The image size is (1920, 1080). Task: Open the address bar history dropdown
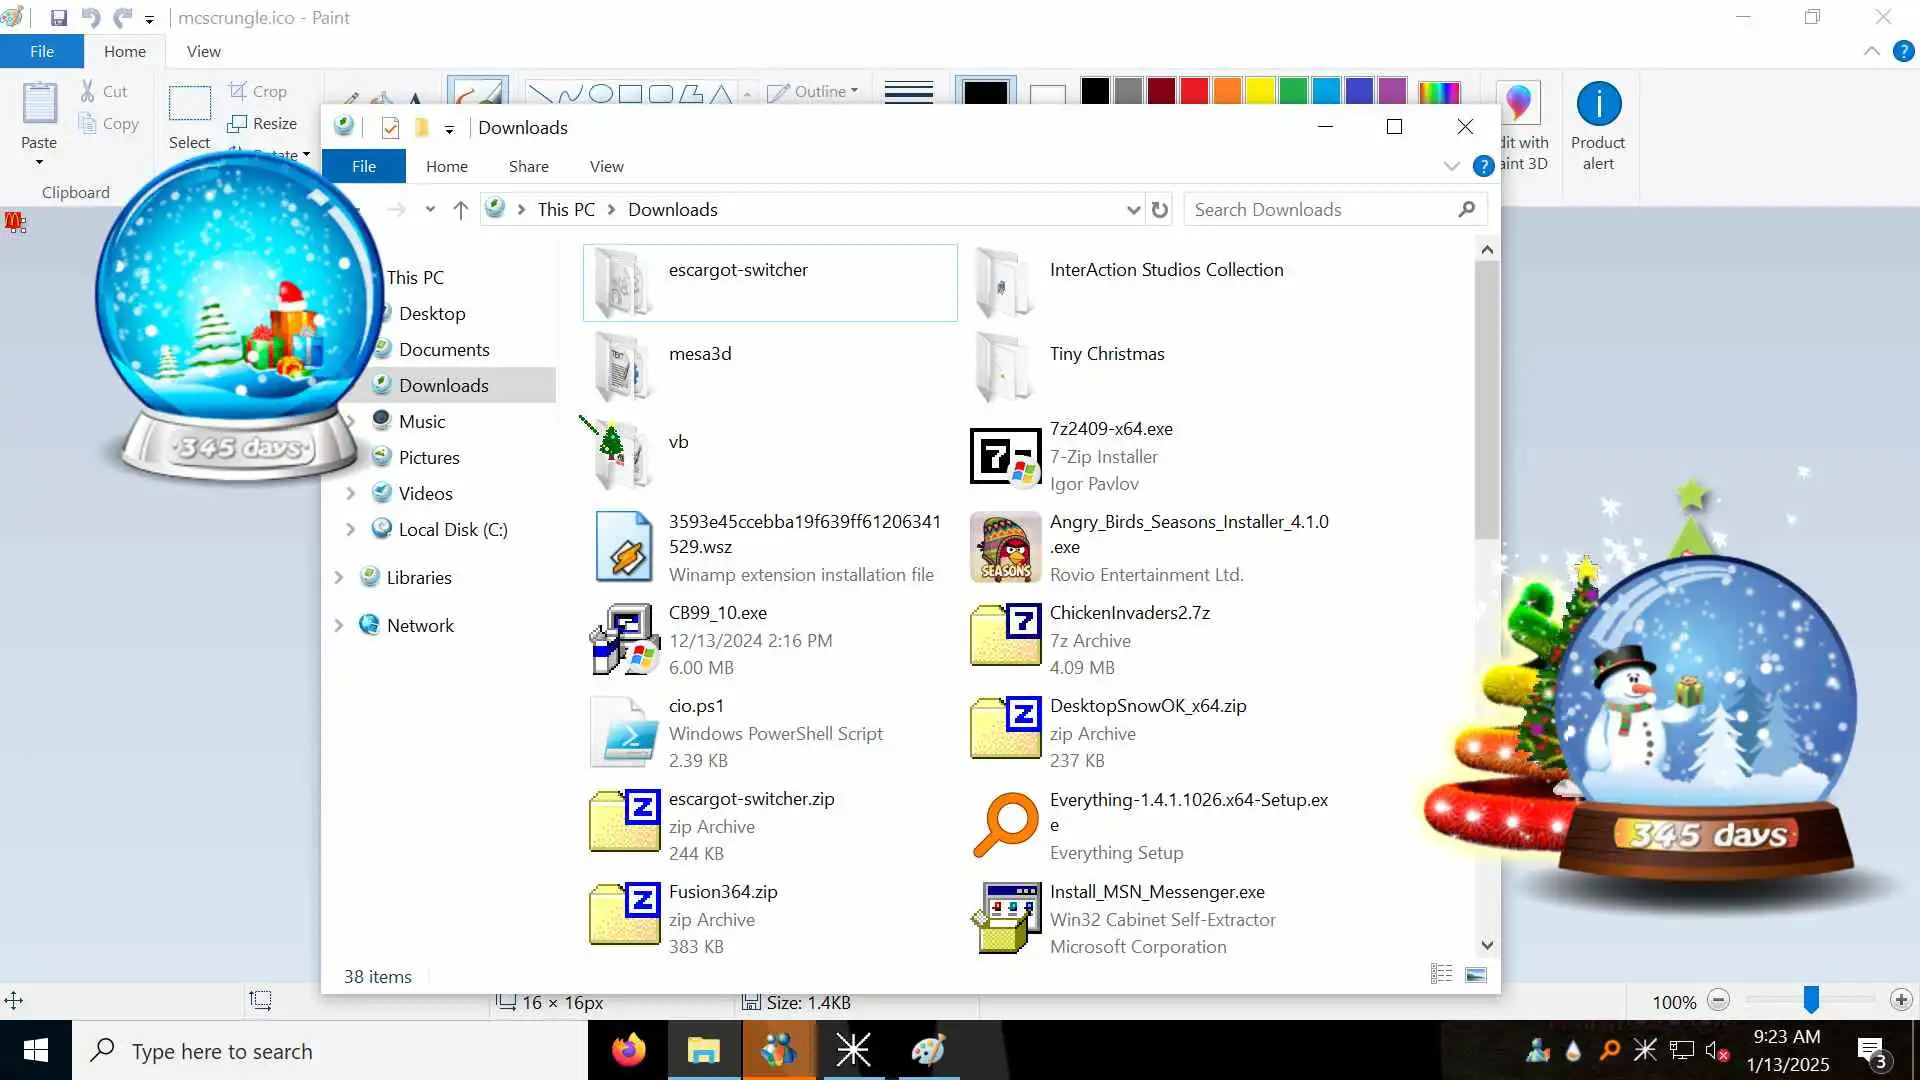(1132, 210)
